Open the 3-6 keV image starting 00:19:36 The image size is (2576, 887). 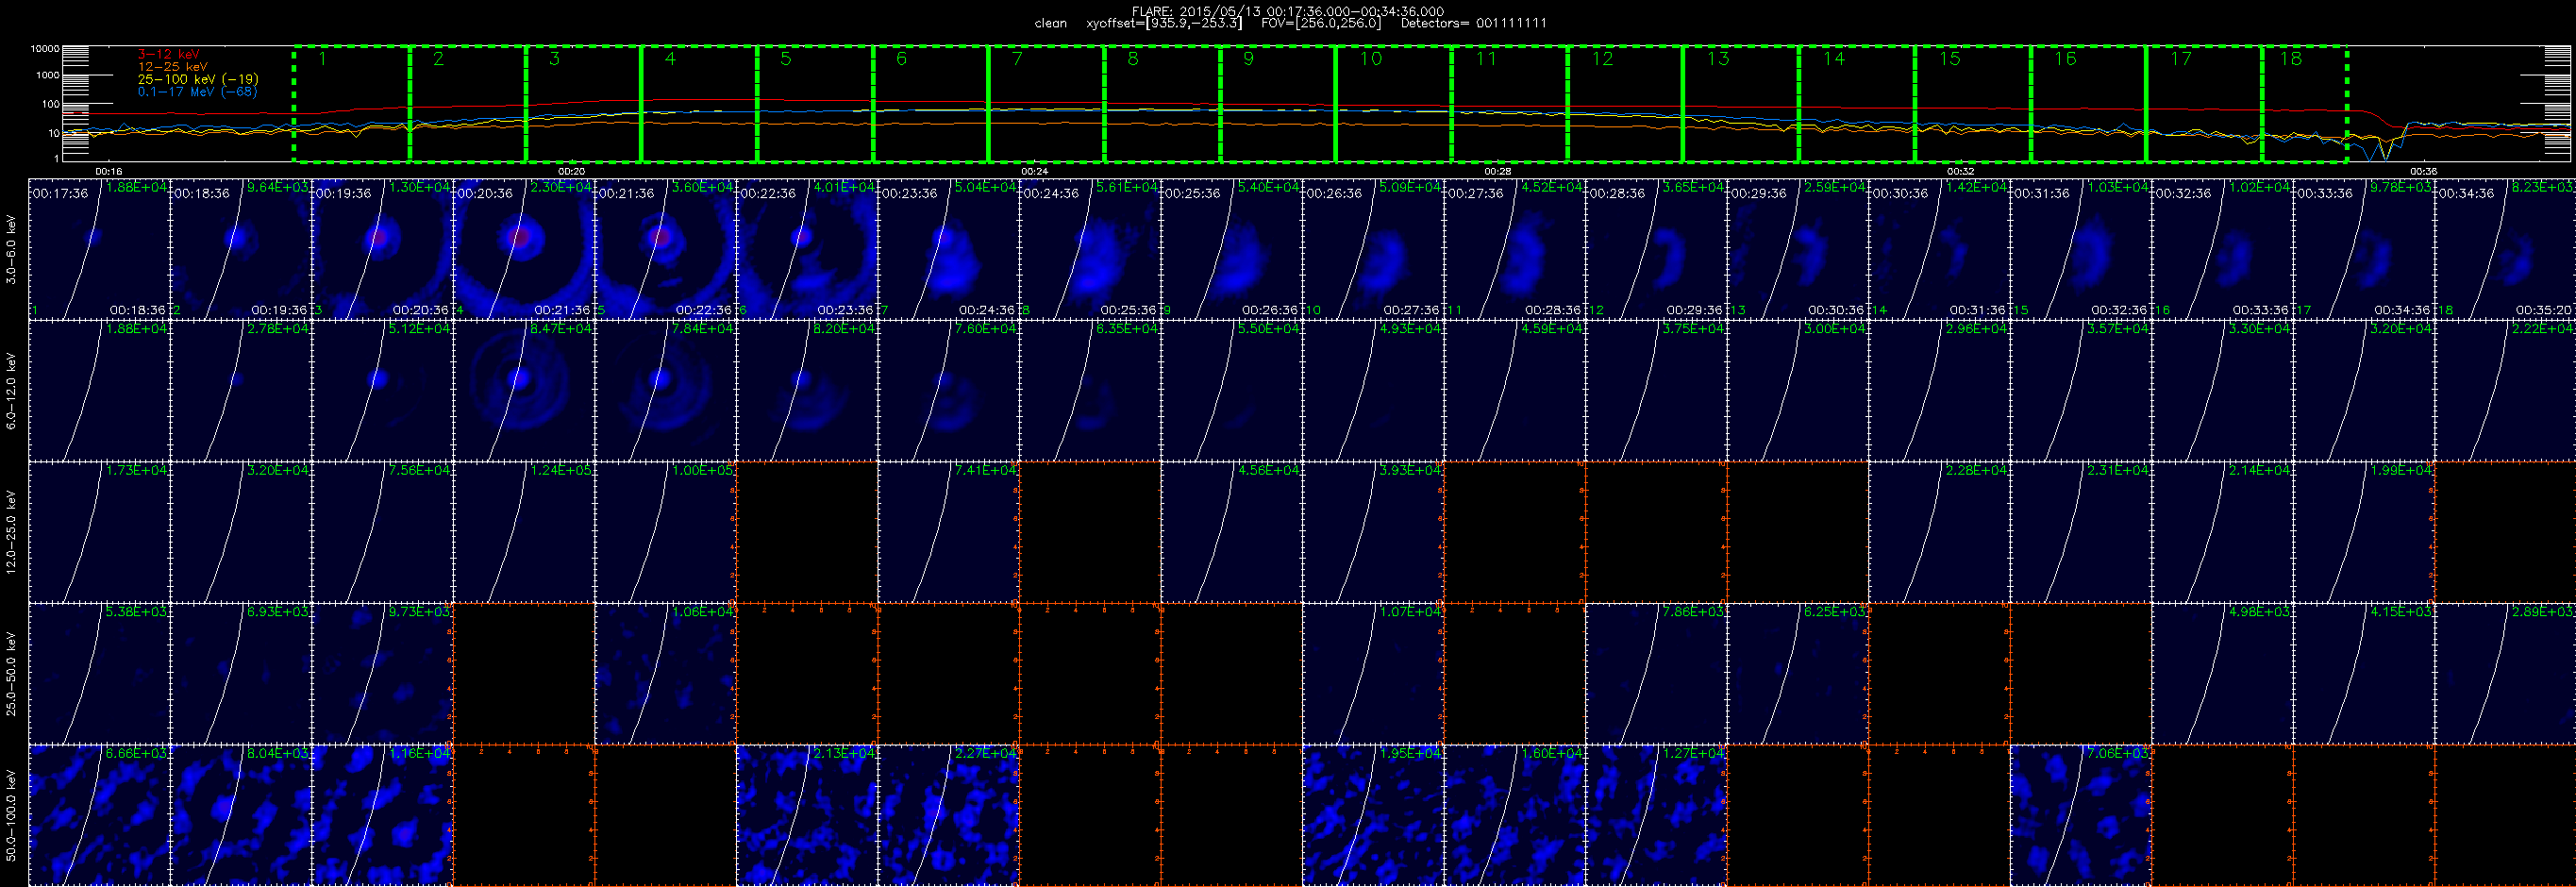coord(382,249)
